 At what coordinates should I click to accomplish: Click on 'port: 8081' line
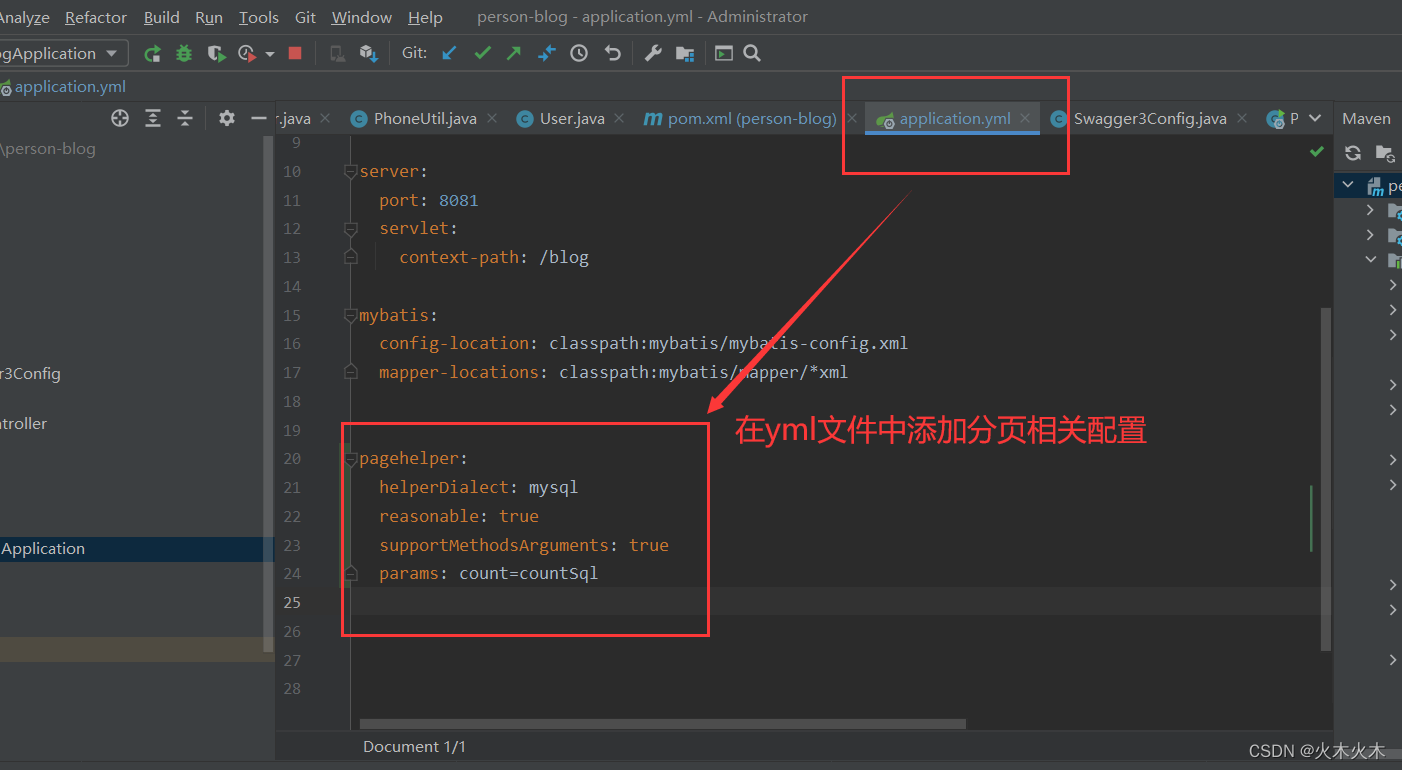point(429,201)
